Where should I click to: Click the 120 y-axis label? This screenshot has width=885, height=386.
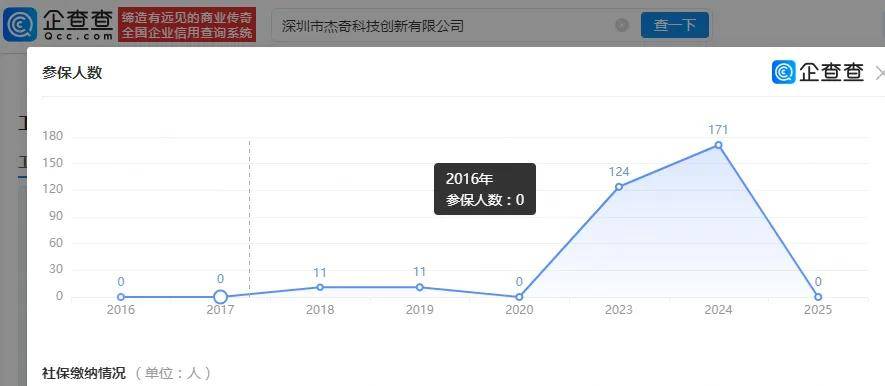click(52, 190)
